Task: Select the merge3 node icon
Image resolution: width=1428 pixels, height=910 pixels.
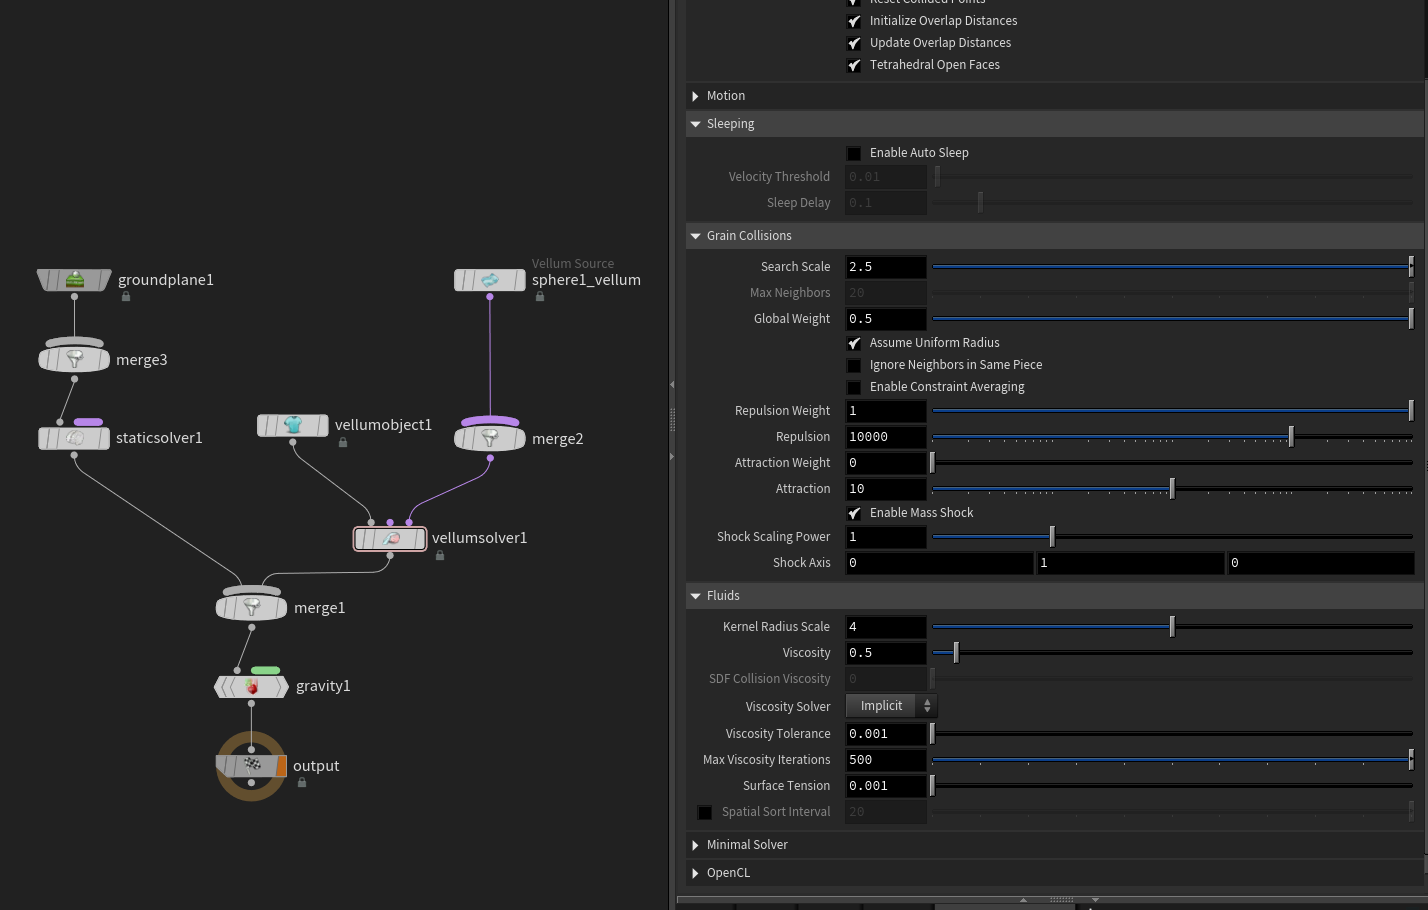Action: pyautogui.click(x=74, y=360)
